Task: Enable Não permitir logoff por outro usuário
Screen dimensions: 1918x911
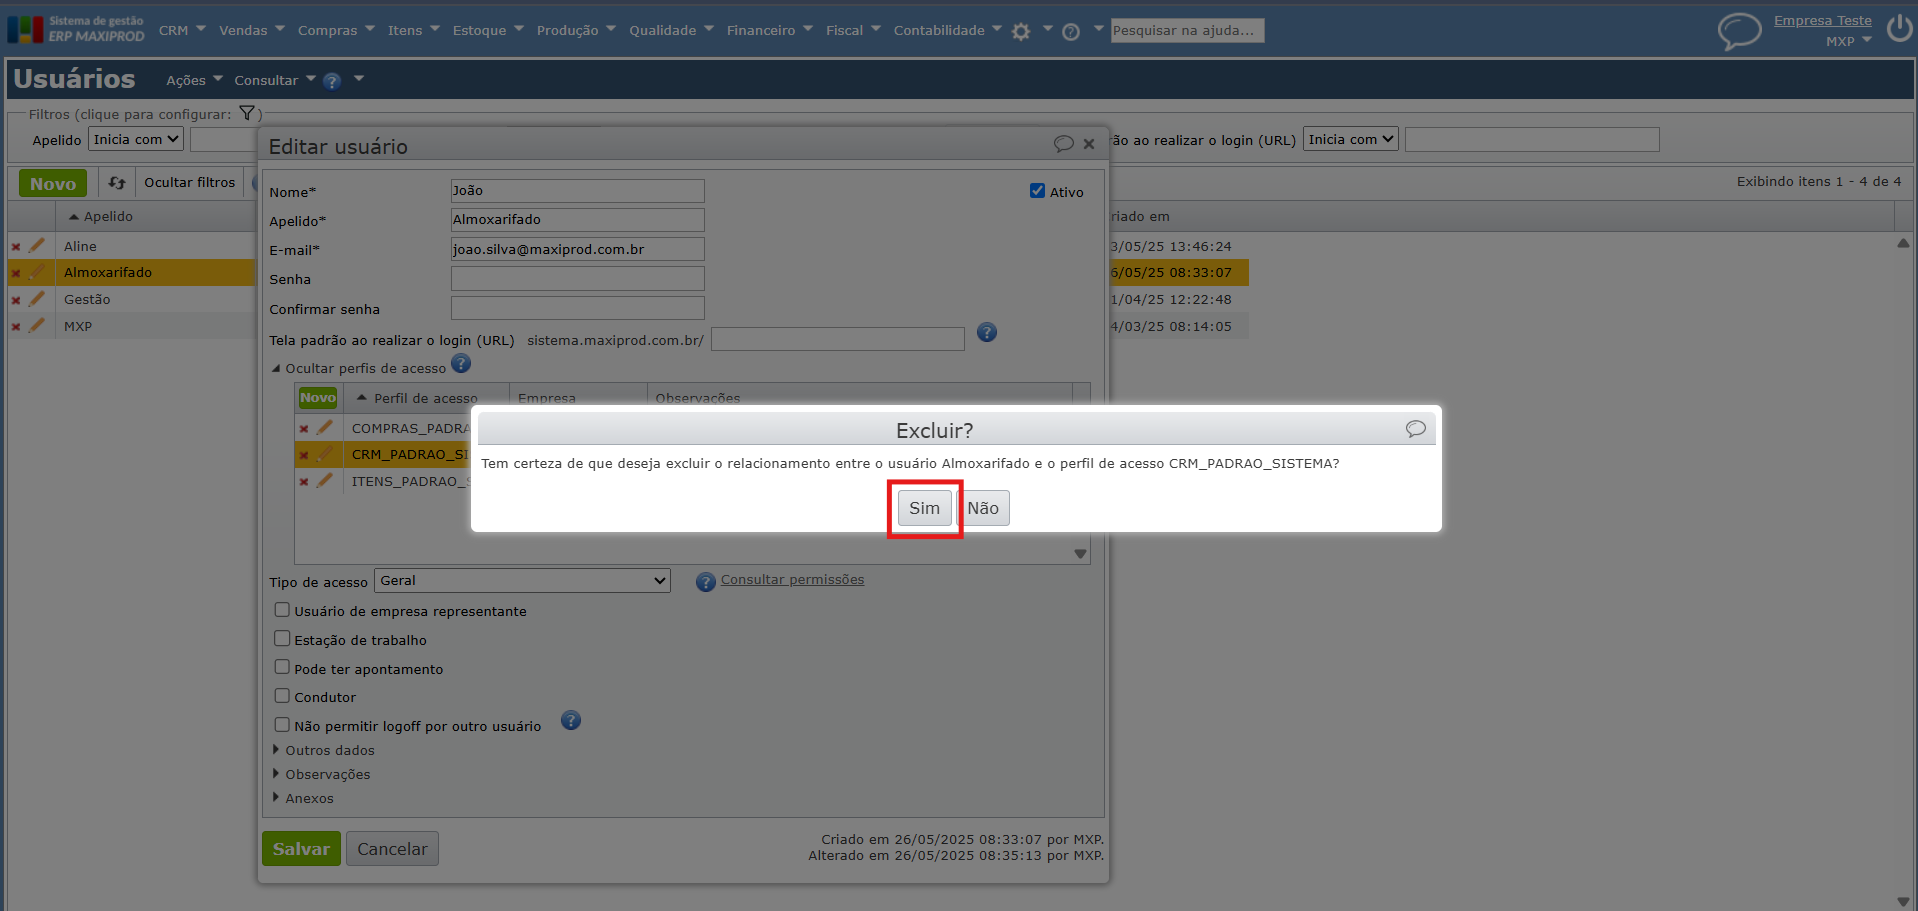Action: point(282,725)
